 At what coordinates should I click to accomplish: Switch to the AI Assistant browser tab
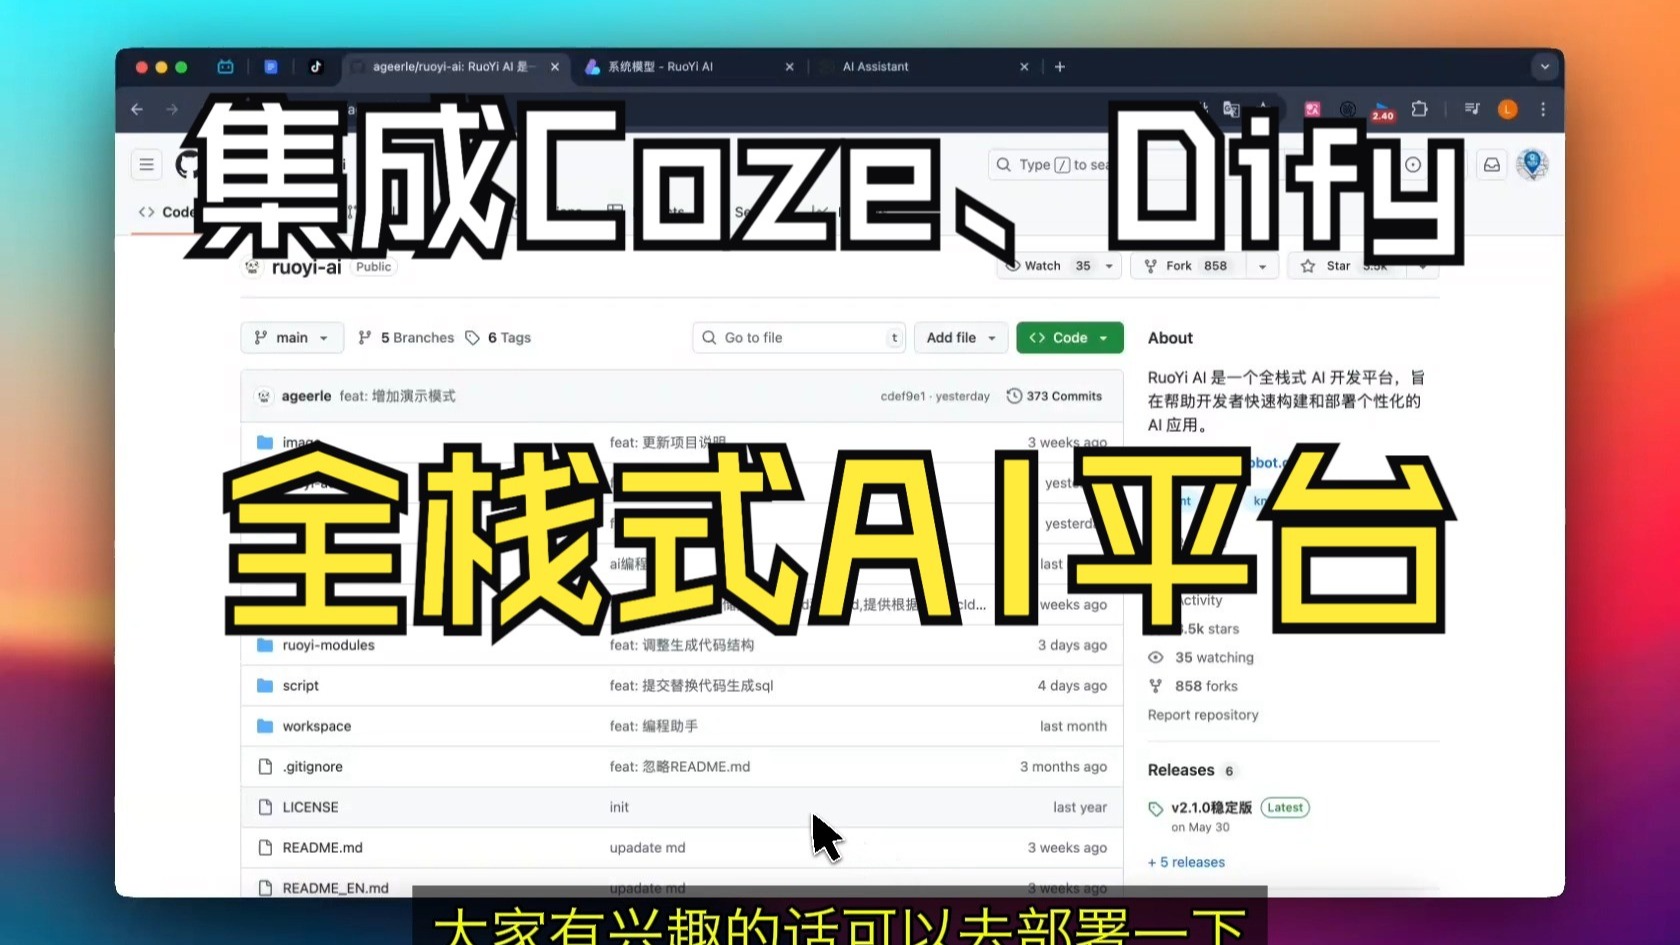922,67
